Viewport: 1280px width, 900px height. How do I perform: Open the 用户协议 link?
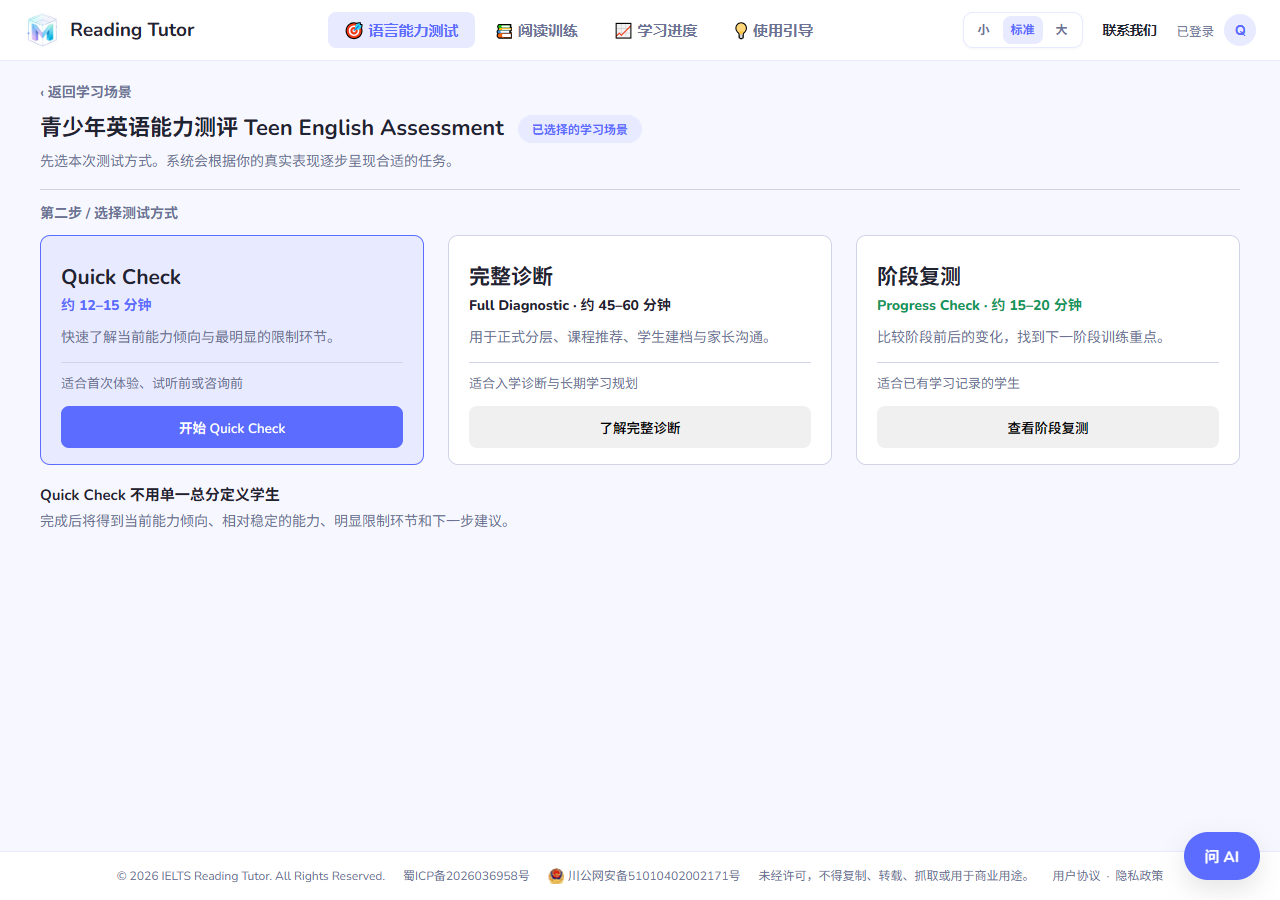point(1076,876)
